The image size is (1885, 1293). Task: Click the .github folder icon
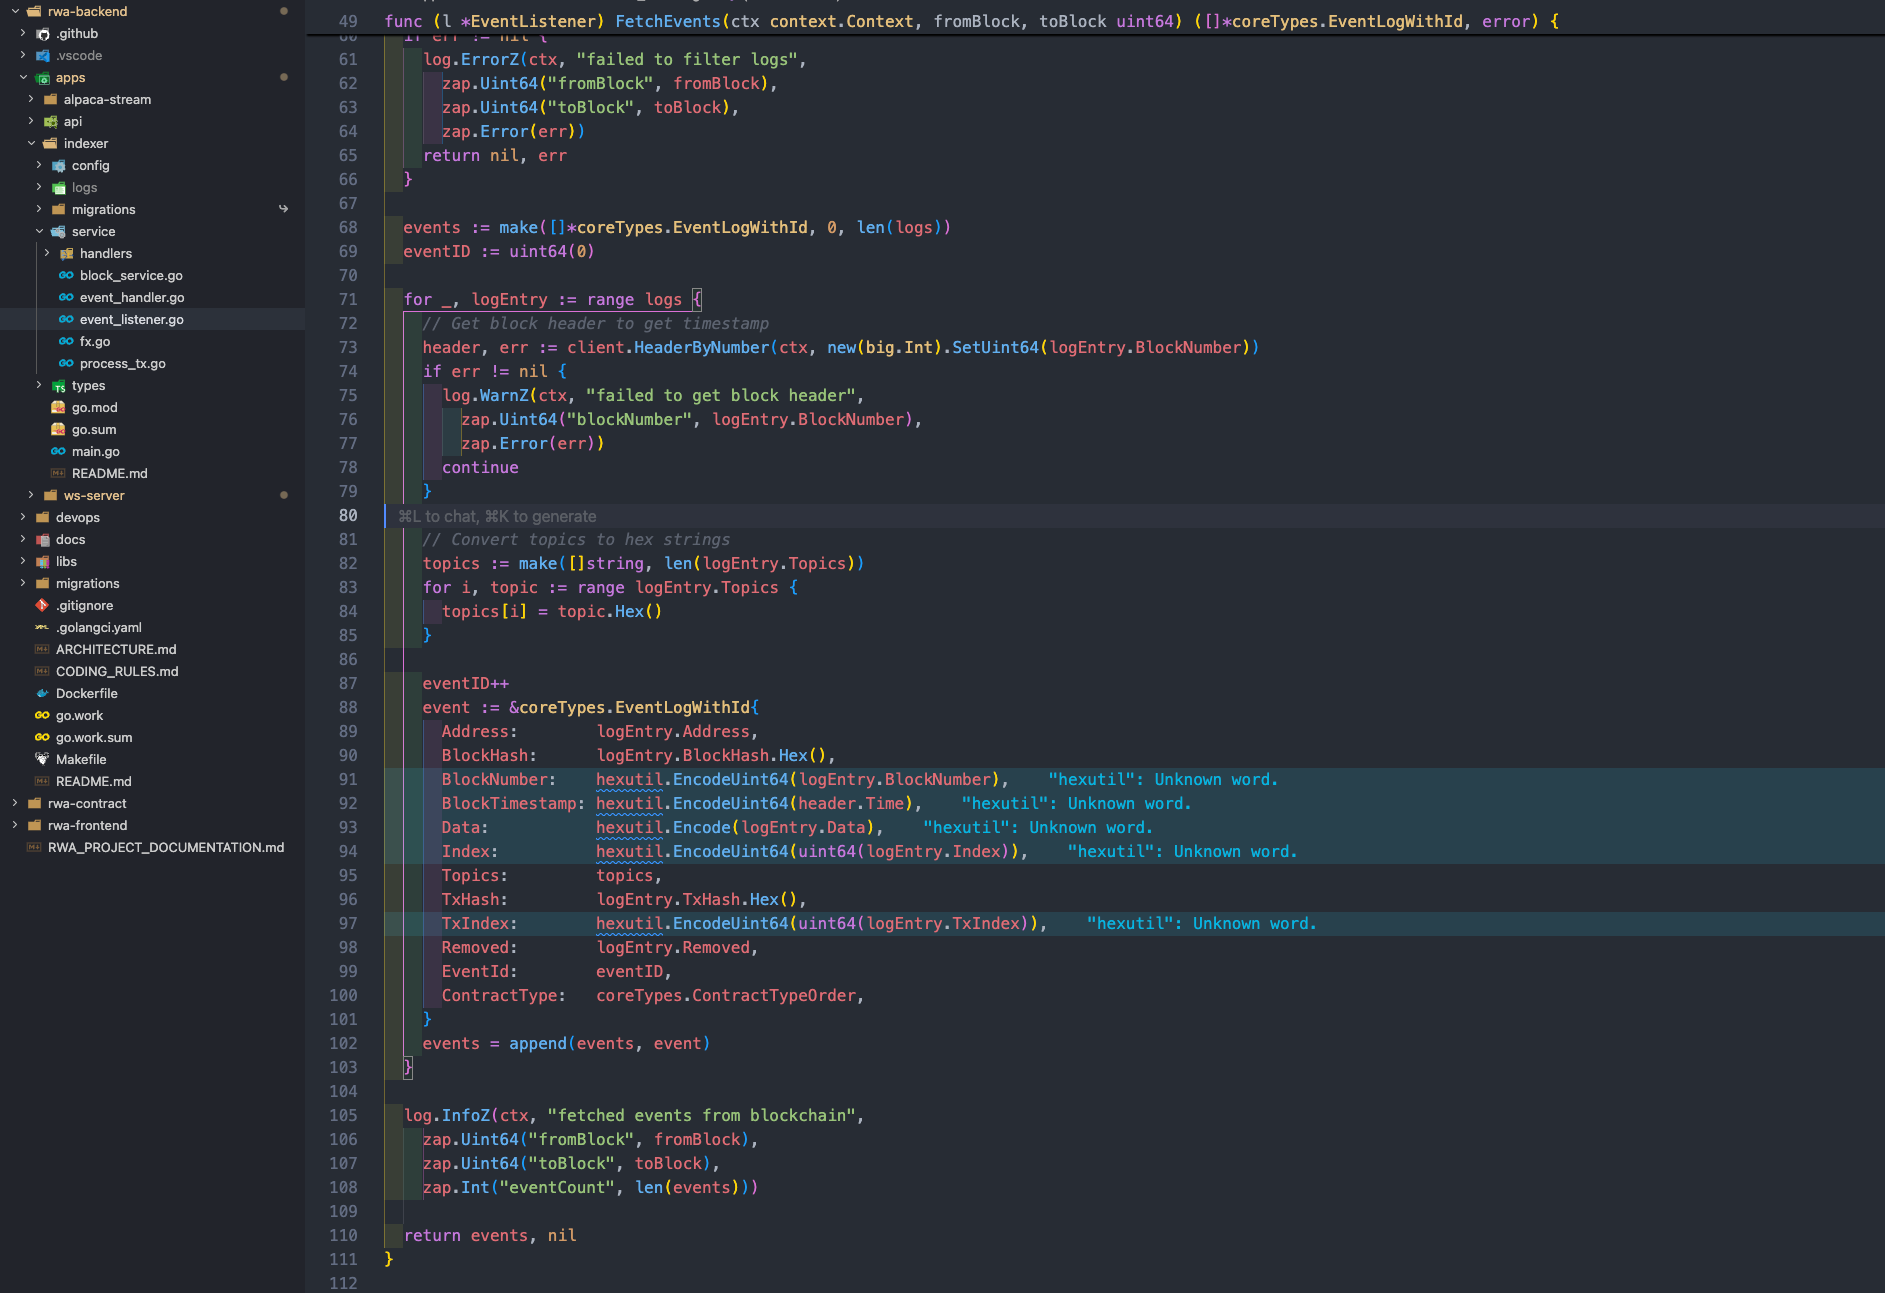pyautogui.click(x=42, y=33)
